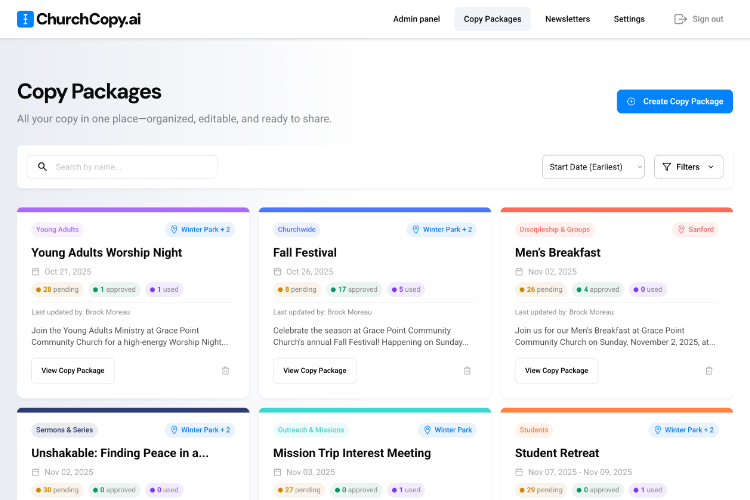Delete the Men's Breakfast package
The width and height of the screenshot is (750, 500).
point(709,370)
